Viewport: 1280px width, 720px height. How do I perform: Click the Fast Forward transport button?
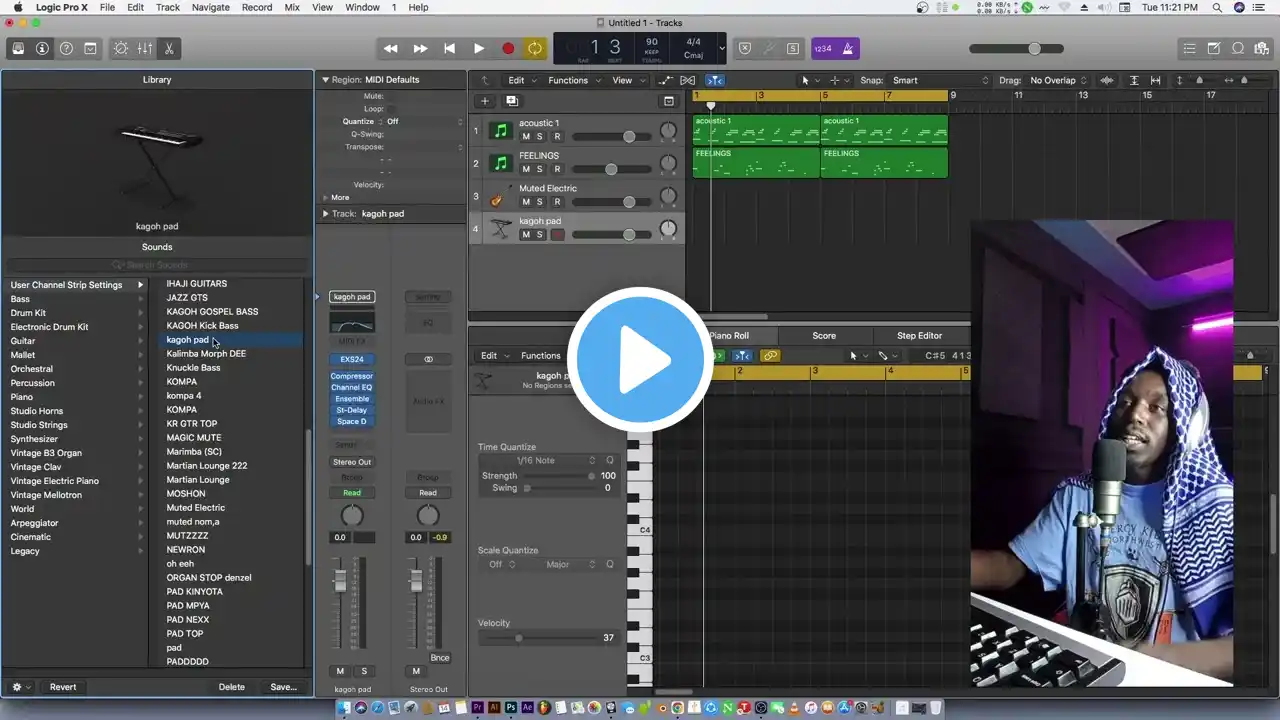pyautogui.click(x=420, y=48)
